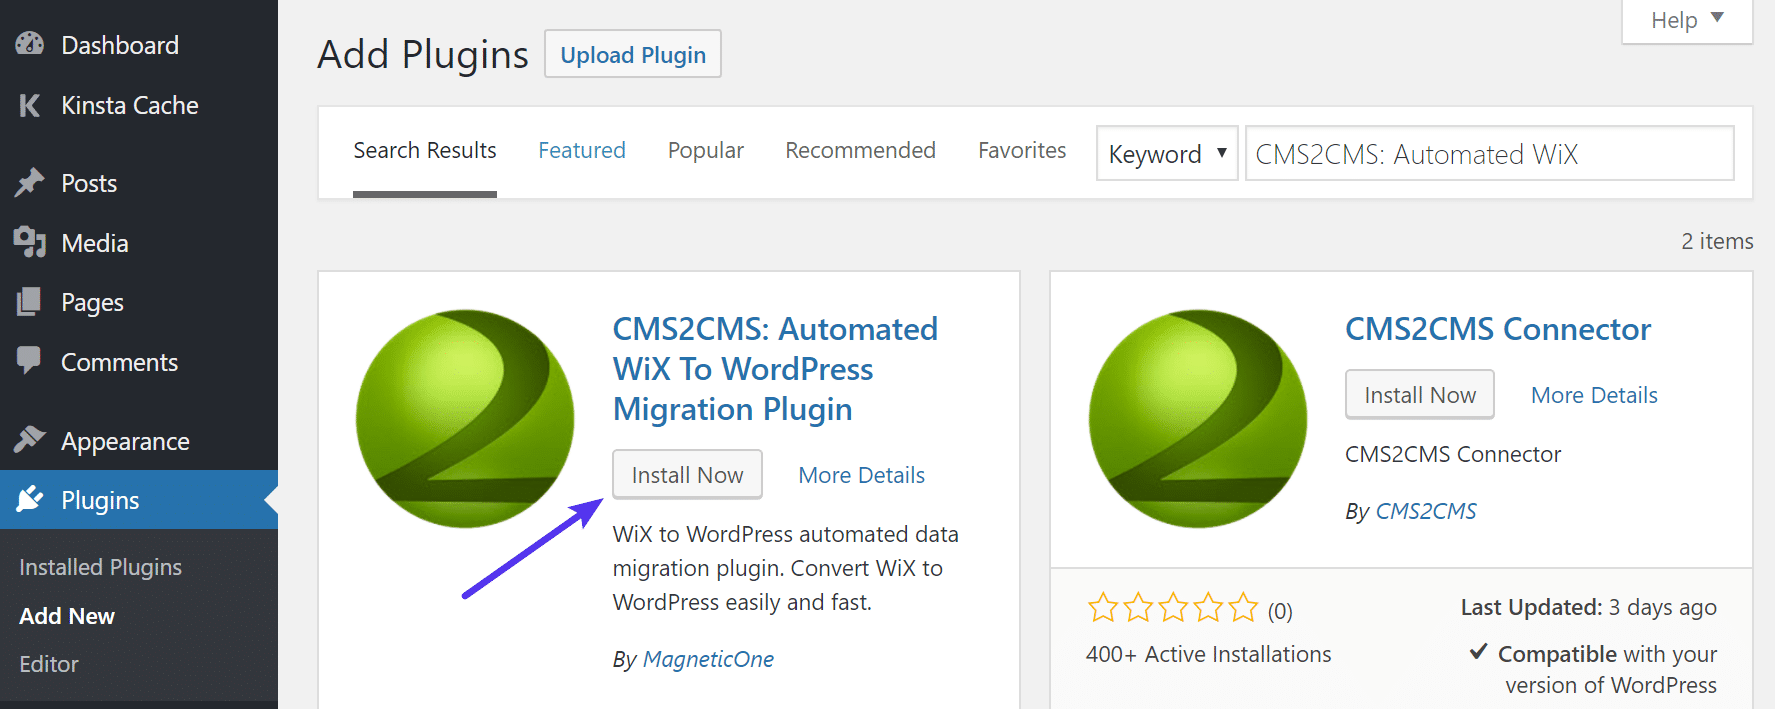This screenshot has height=709, width=1775.
Task: Click the Add Plugins page heading
Action: pos(423,54)
